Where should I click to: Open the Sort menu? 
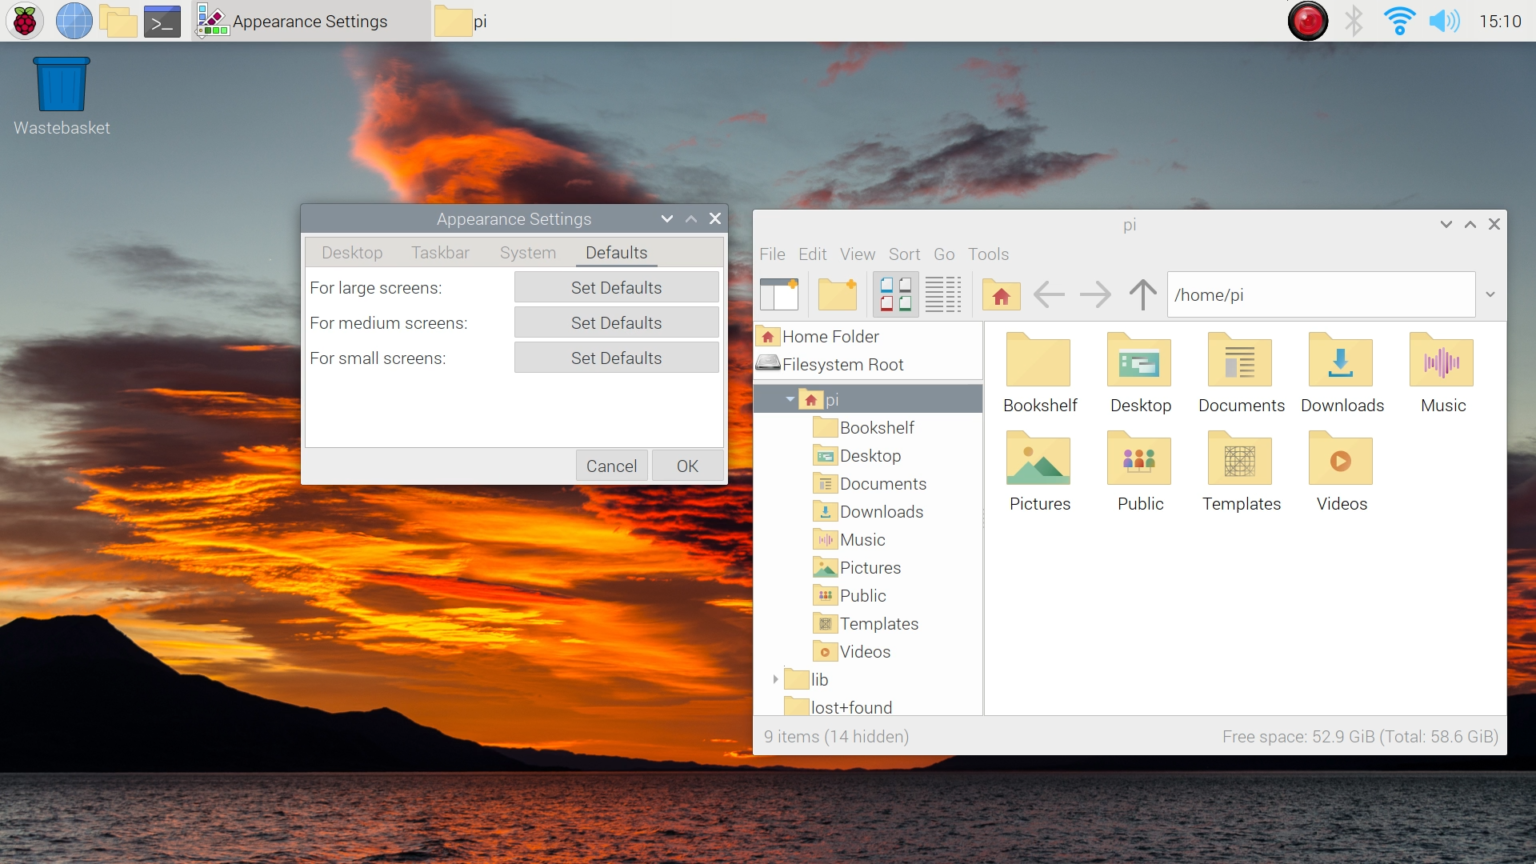point(904,254)
